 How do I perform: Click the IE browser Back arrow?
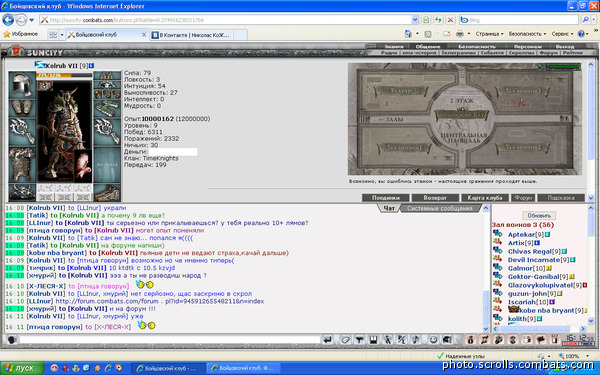pos(8,20)
